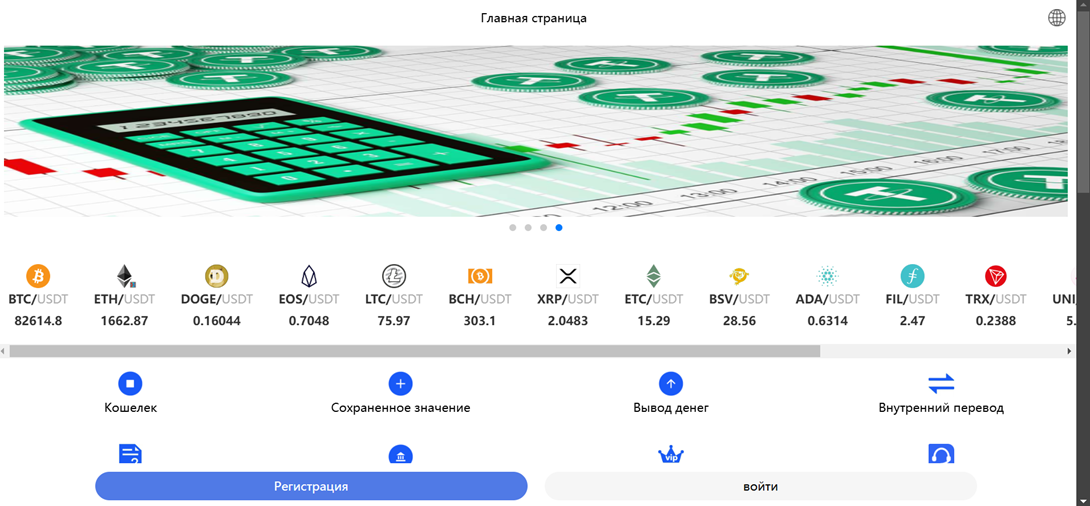Image resolution: width=1090 pixels, height=506 pixels.
Task: Select the Dogecoin coin icon
Action: [216, 276]
